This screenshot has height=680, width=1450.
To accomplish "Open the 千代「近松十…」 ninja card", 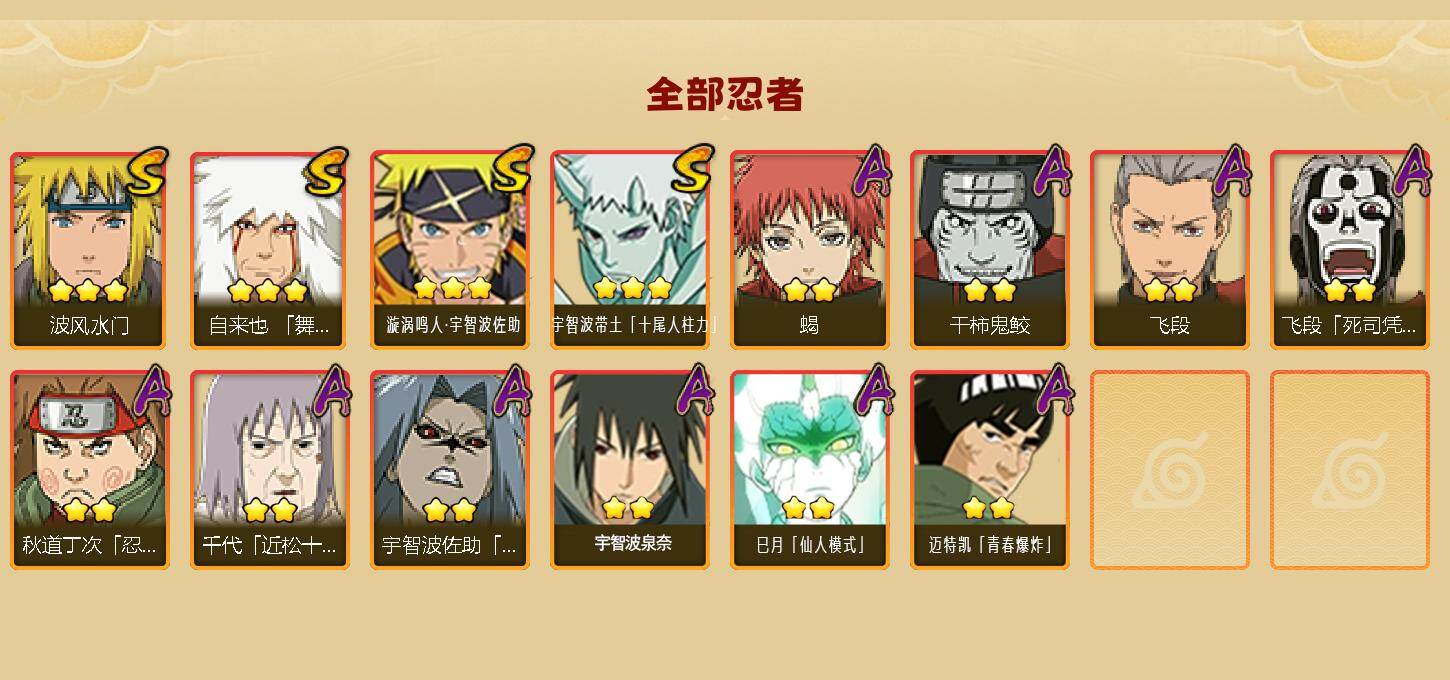I will (269, 470).
